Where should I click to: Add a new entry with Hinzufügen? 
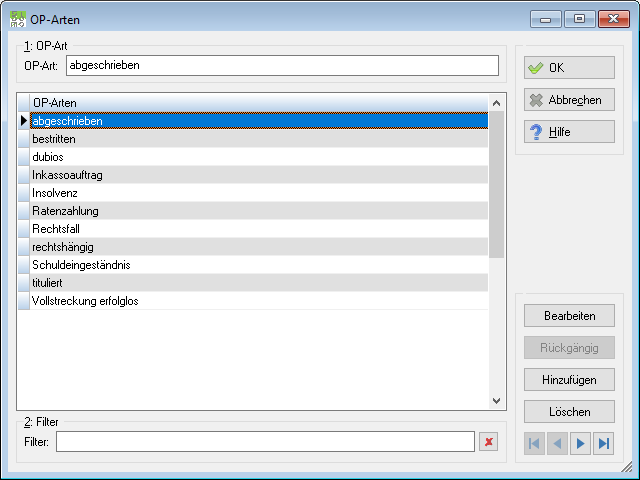point(569,380)
